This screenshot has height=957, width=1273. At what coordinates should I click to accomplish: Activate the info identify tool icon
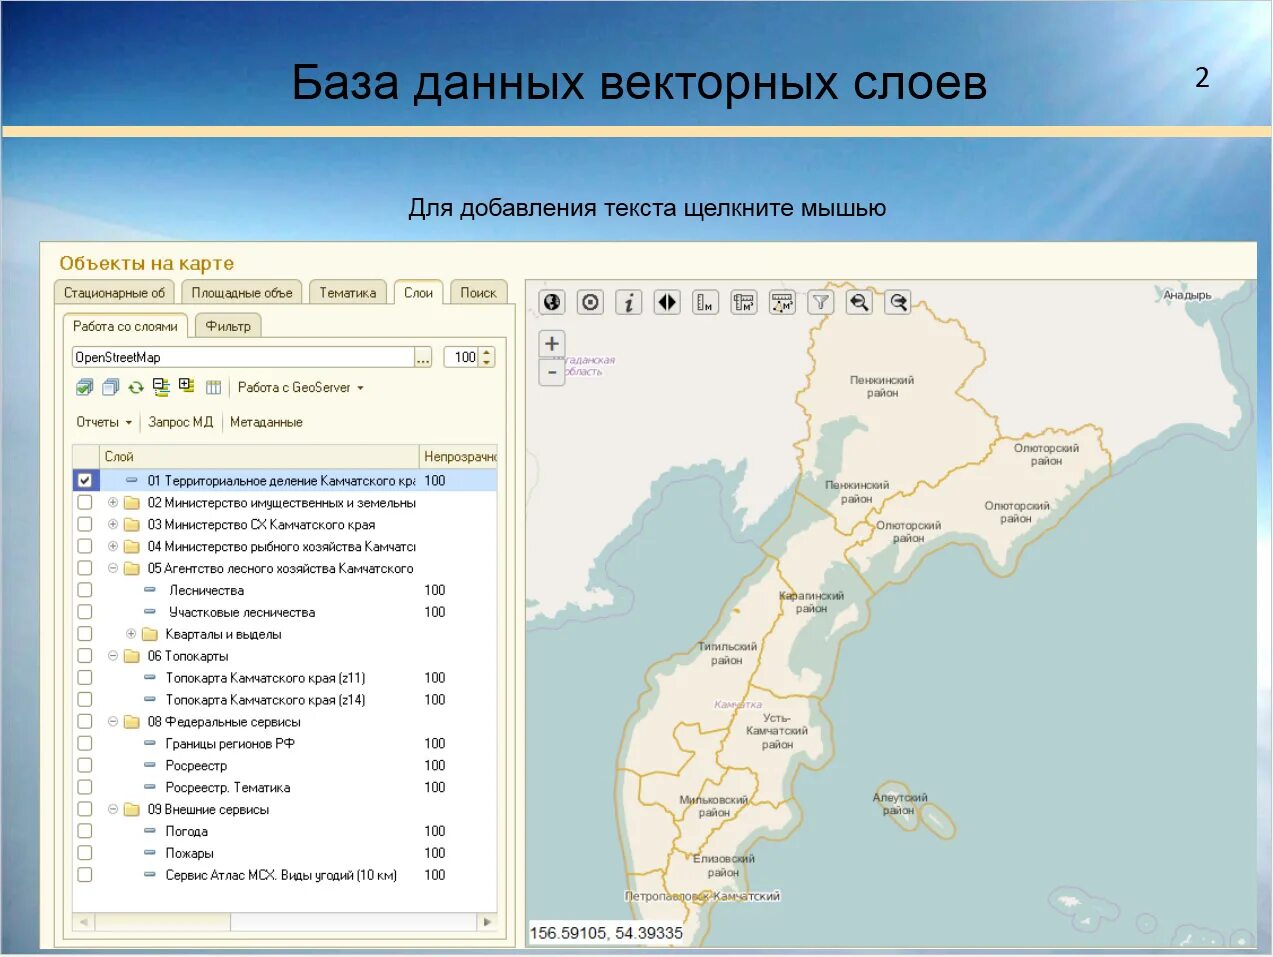[x=628, y=302]
